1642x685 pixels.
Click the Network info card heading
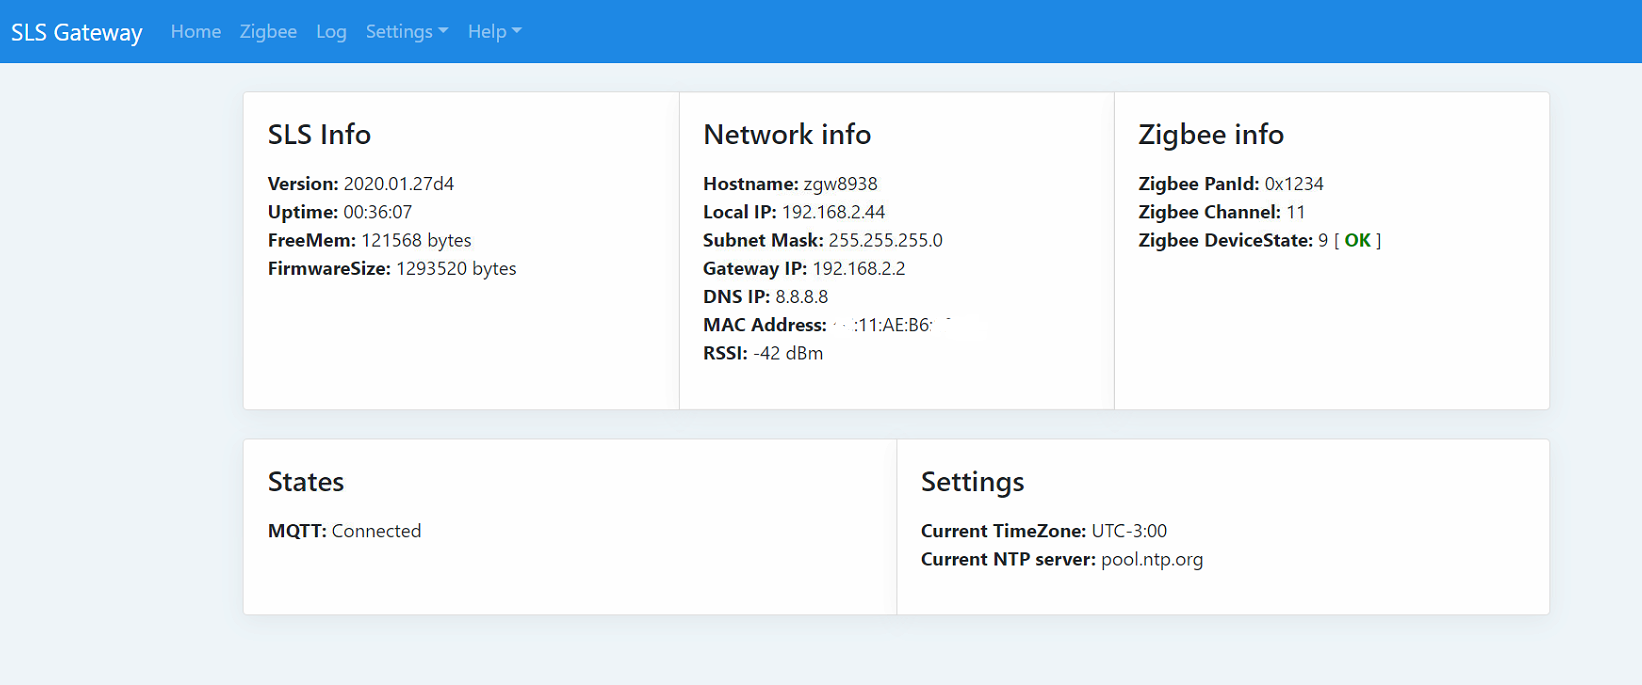786,134
